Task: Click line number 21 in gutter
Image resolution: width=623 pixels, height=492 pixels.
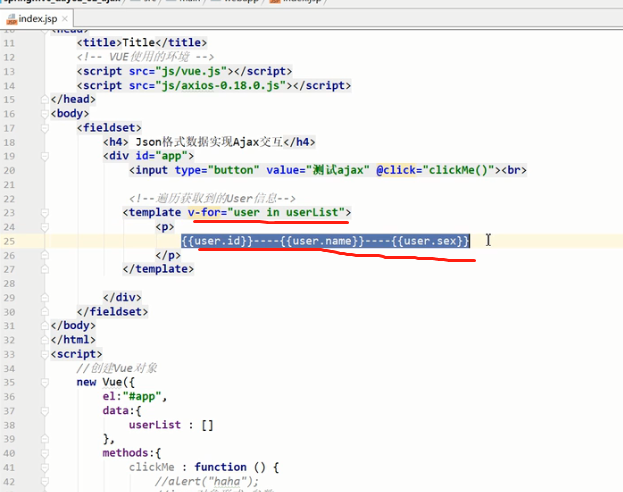Action: tap(9, 185)
